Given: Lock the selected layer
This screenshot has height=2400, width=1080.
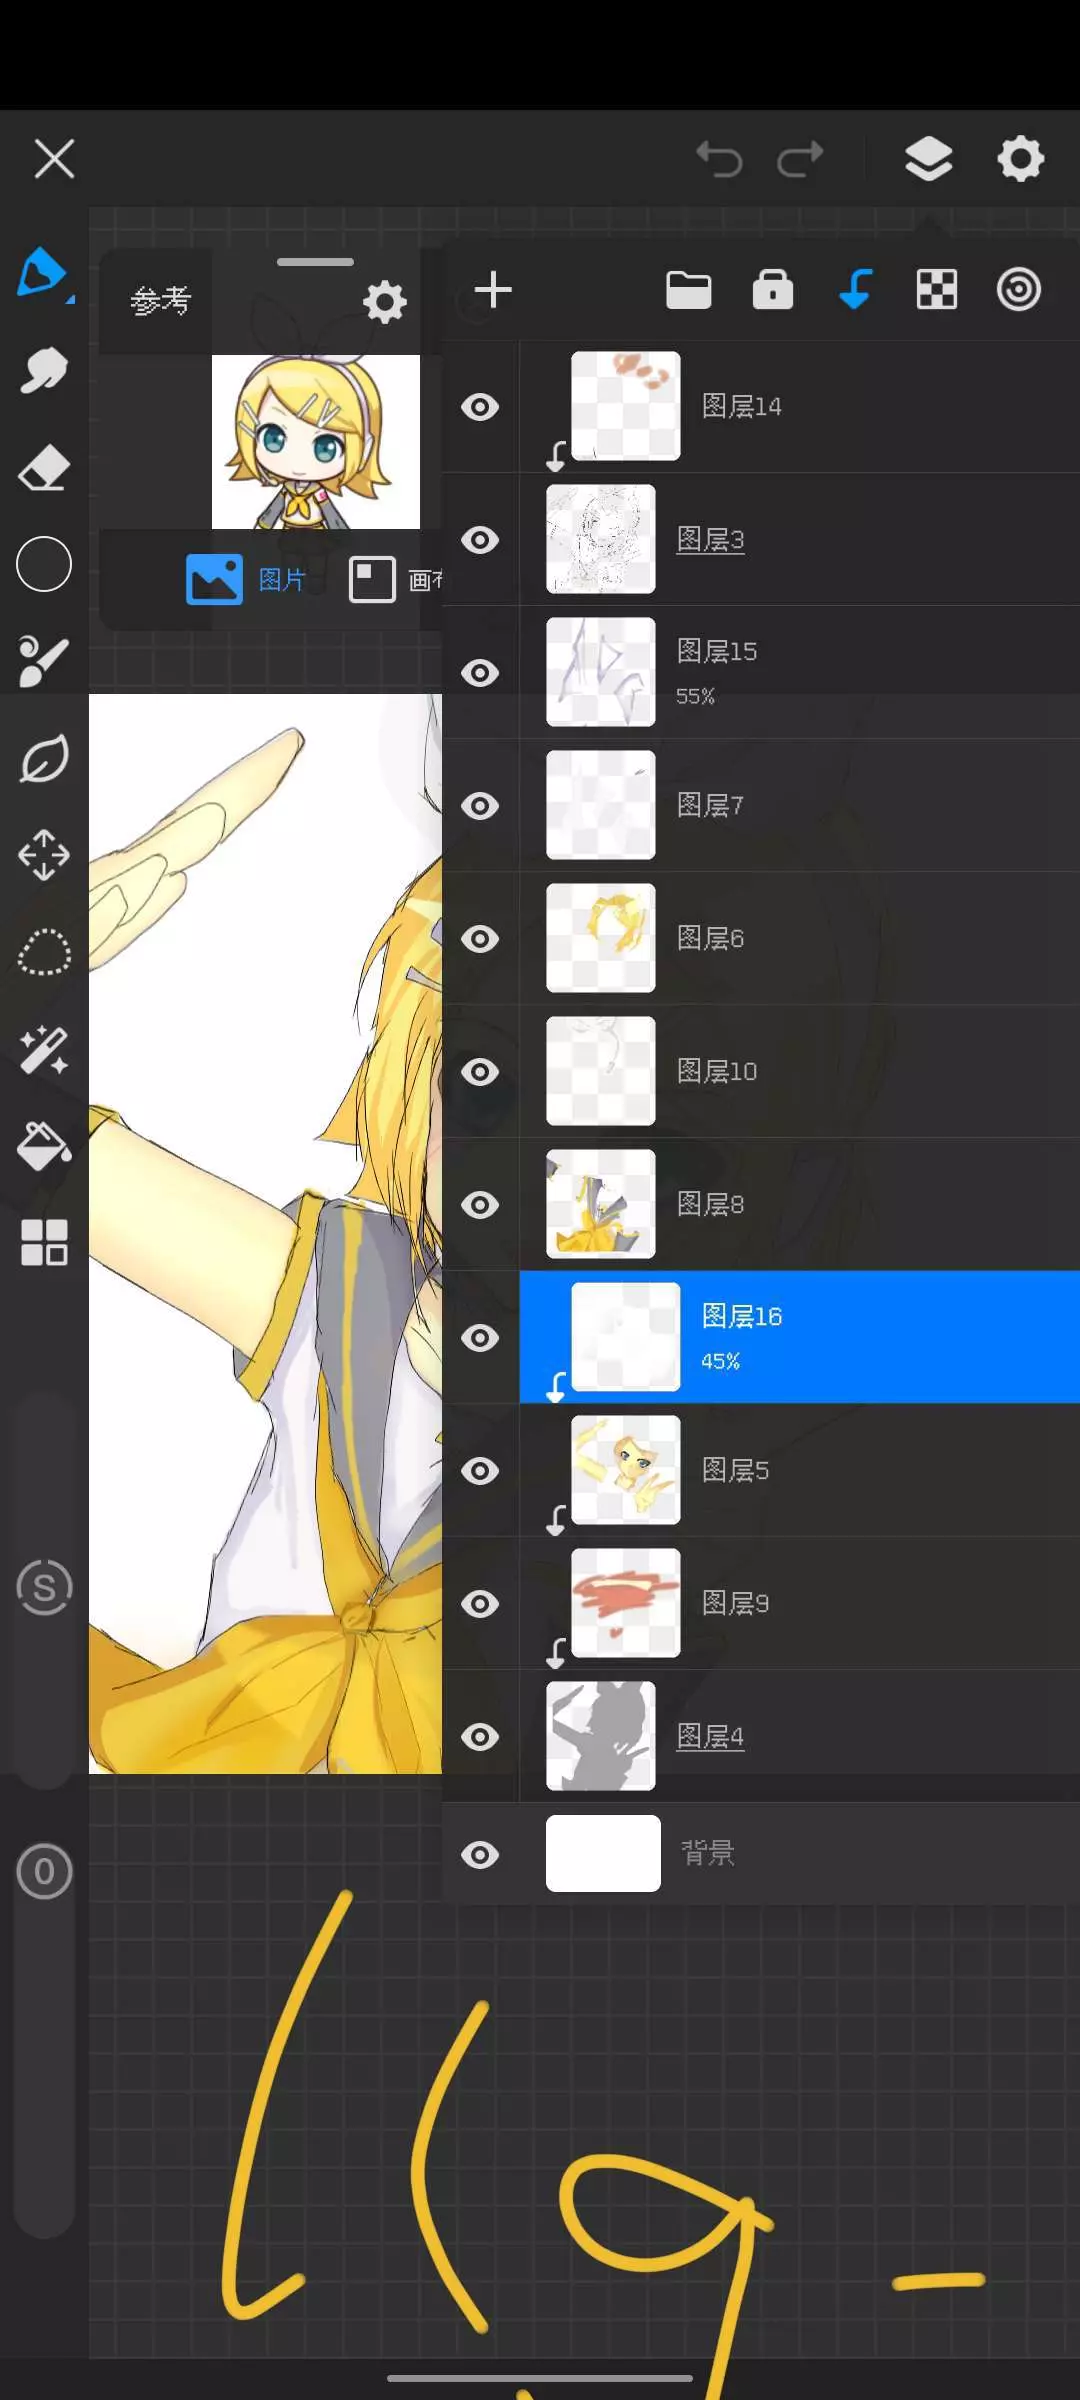Looking at the screenshot, I should 773,290.
